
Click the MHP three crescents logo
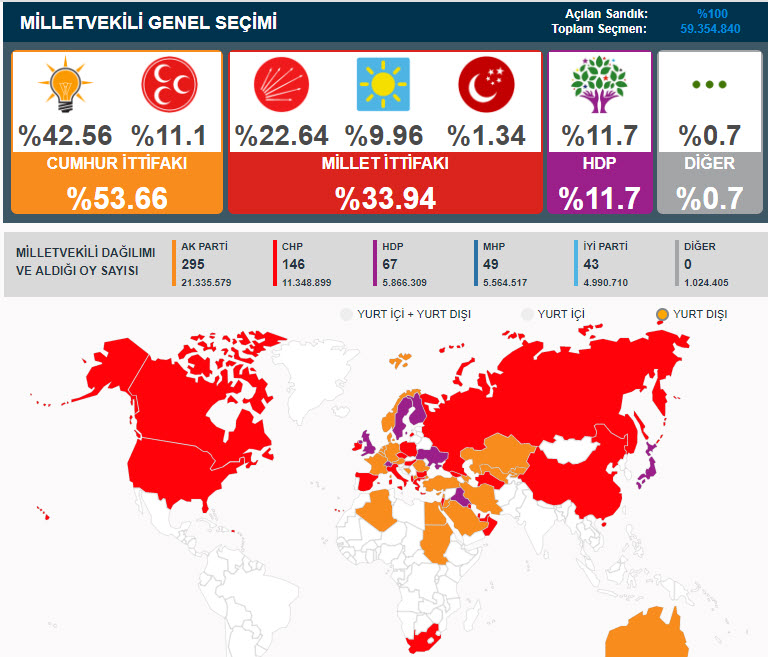169,84
